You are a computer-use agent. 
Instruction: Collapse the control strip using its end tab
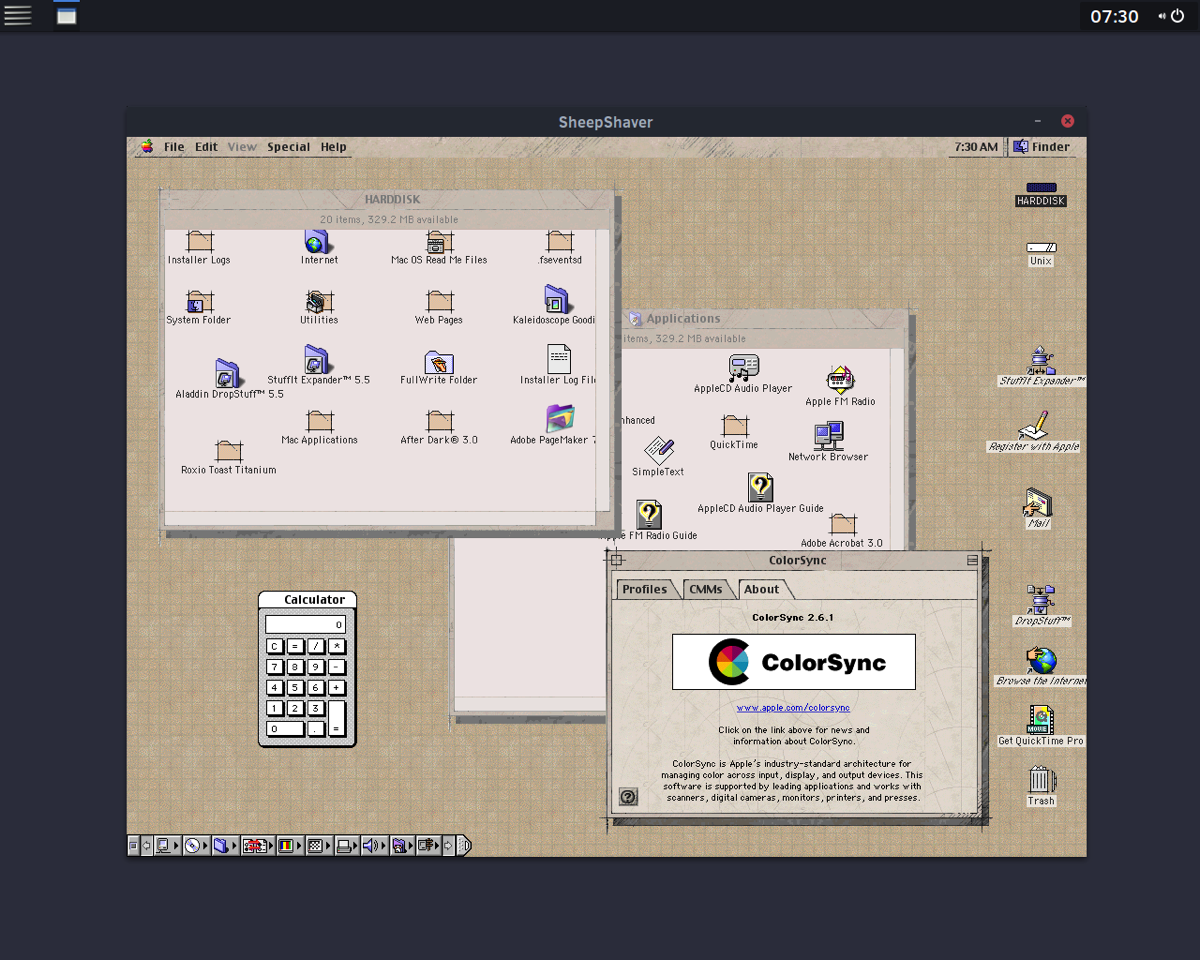[x=463, y=846]
